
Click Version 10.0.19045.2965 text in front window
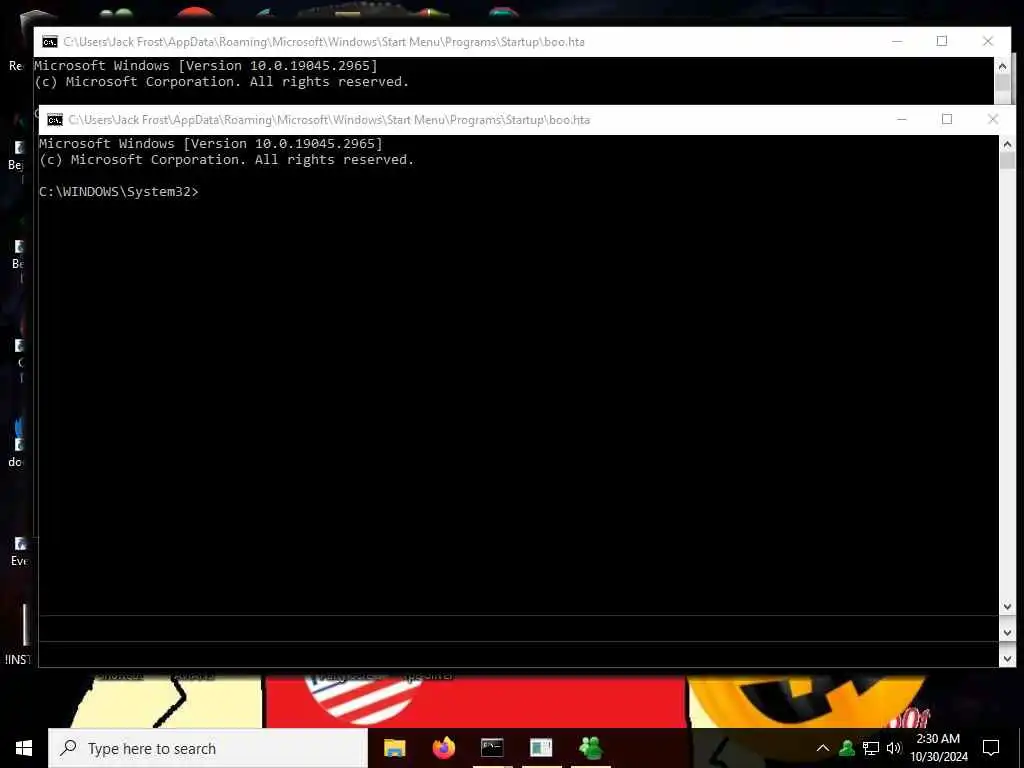(x=283, y=144)
